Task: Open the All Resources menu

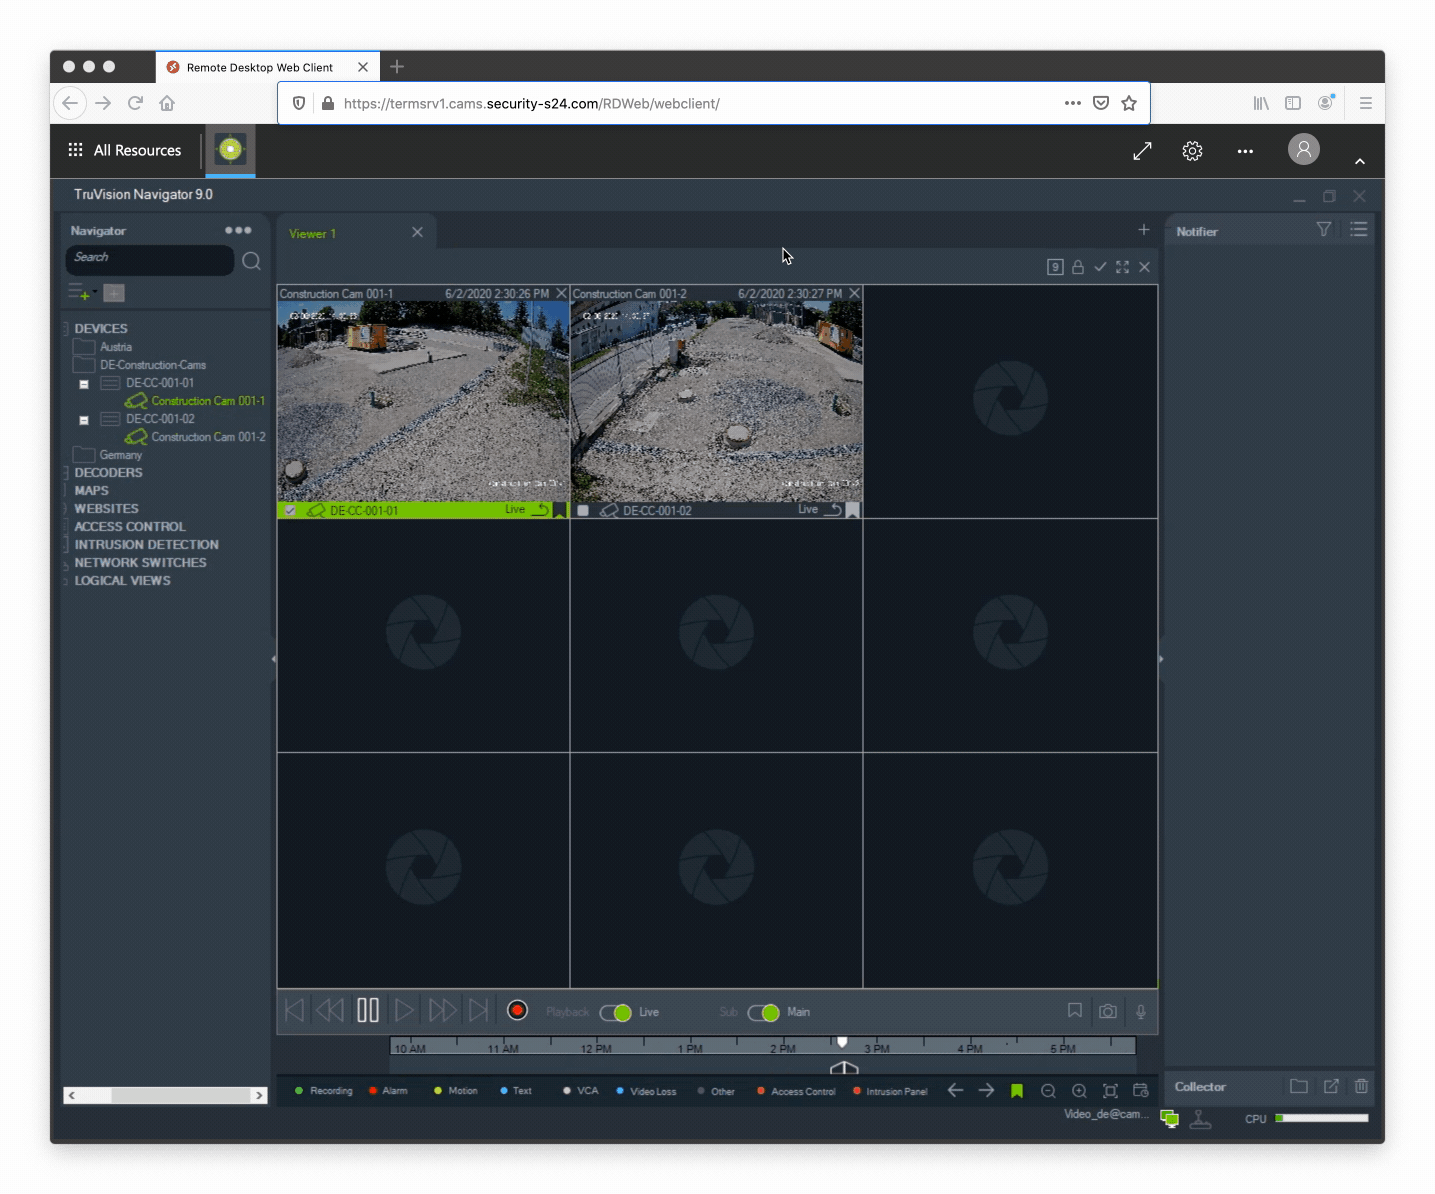Action: point(125,150)
